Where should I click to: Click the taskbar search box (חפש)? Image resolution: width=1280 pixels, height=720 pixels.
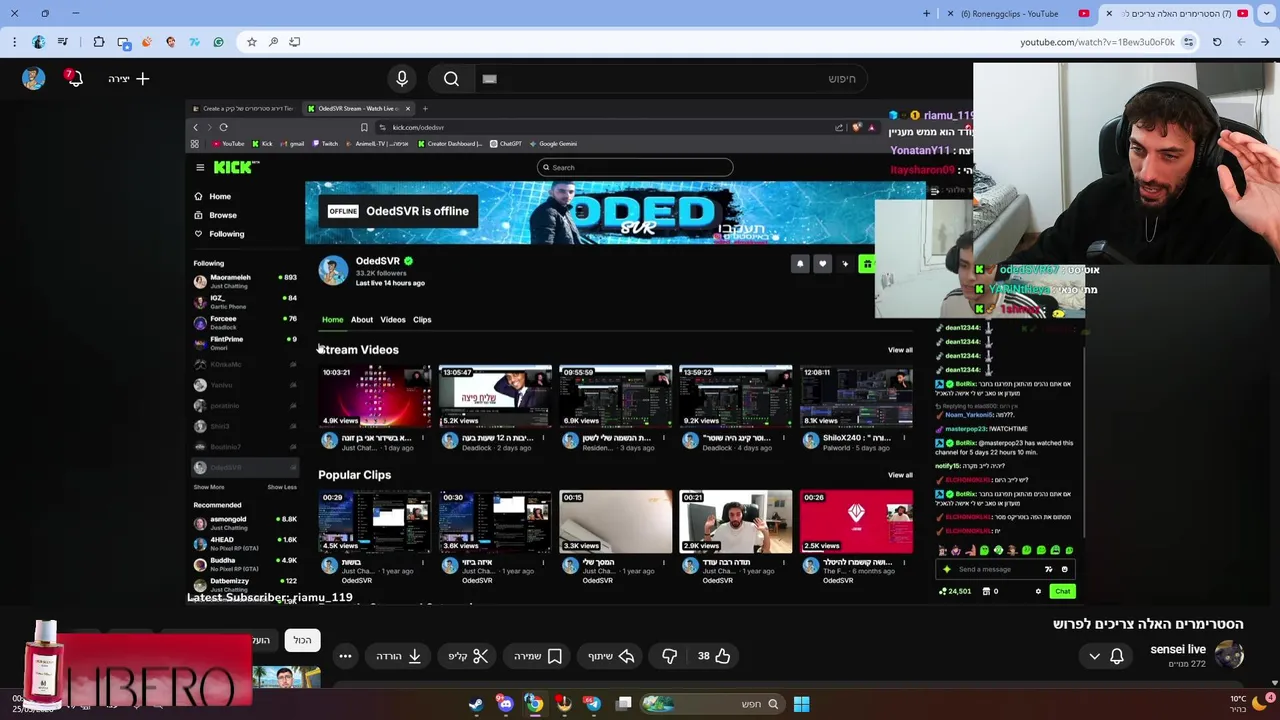click(712, 704)
